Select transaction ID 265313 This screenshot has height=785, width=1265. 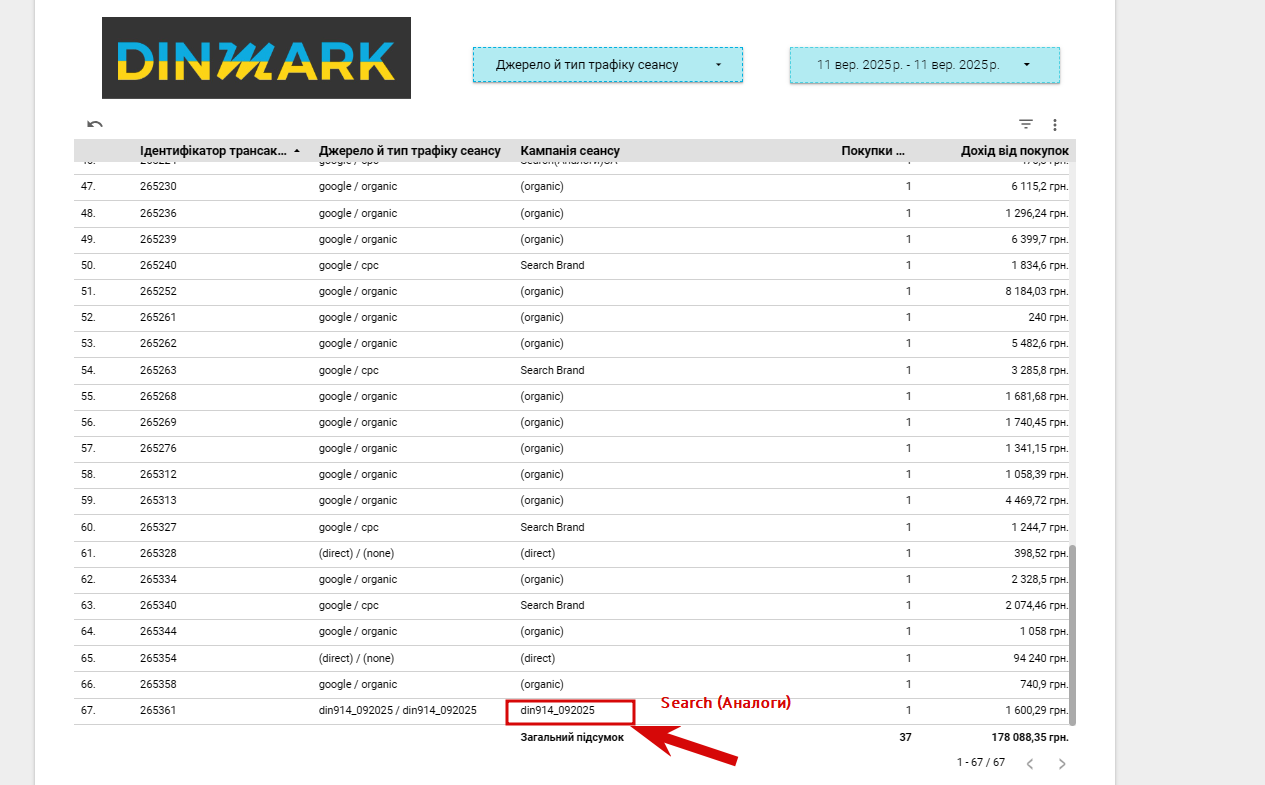click(x=158, y=500)
